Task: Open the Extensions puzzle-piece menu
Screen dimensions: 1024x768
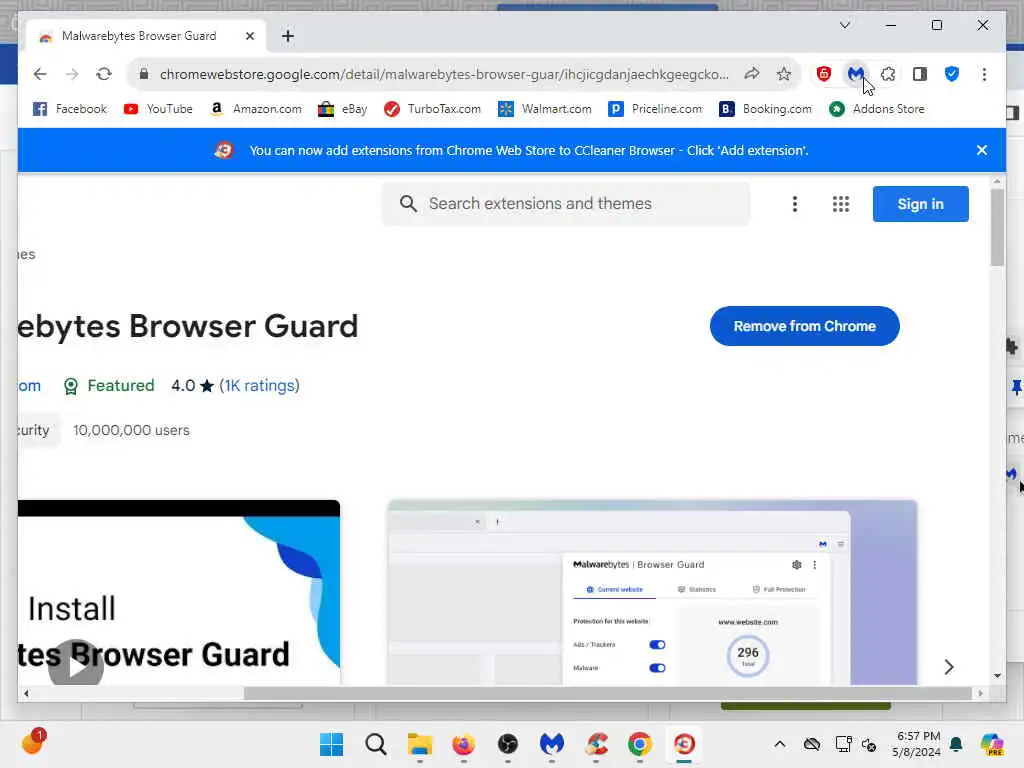Action: click(888, 74)
